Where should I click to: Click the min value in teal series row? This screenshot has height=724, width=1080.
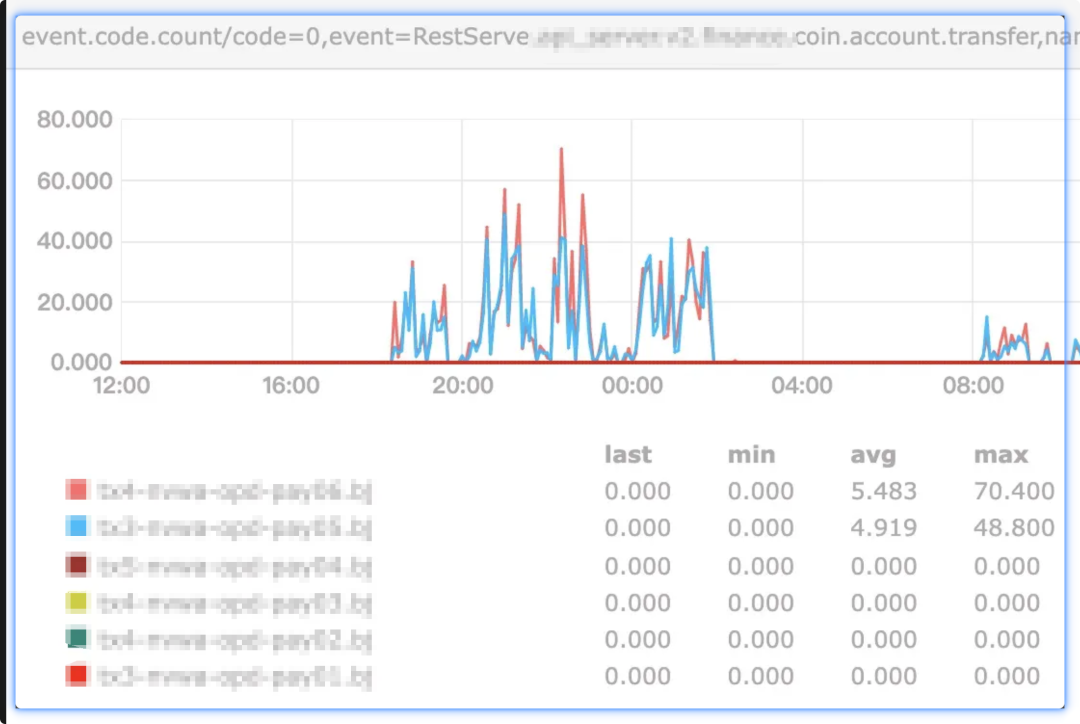pyautogui.click(x=760, y=639)
